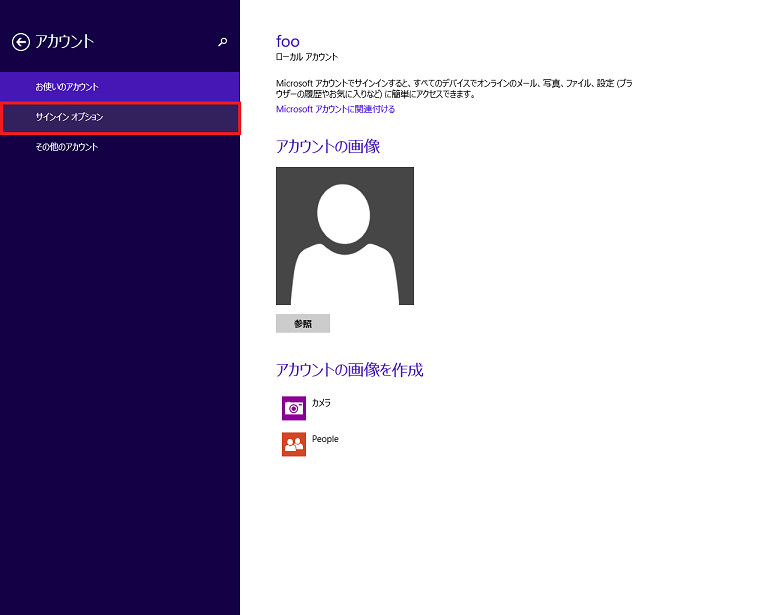
Task: Click the empty sidebar area below その他のアカウント
Action: (x=119, y=380)
